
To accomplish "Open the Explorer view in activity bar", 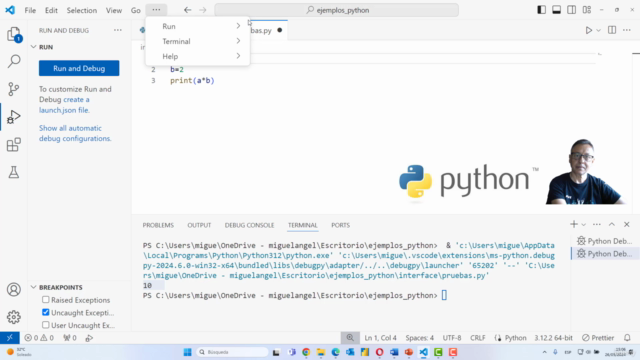I will [14, 34].
